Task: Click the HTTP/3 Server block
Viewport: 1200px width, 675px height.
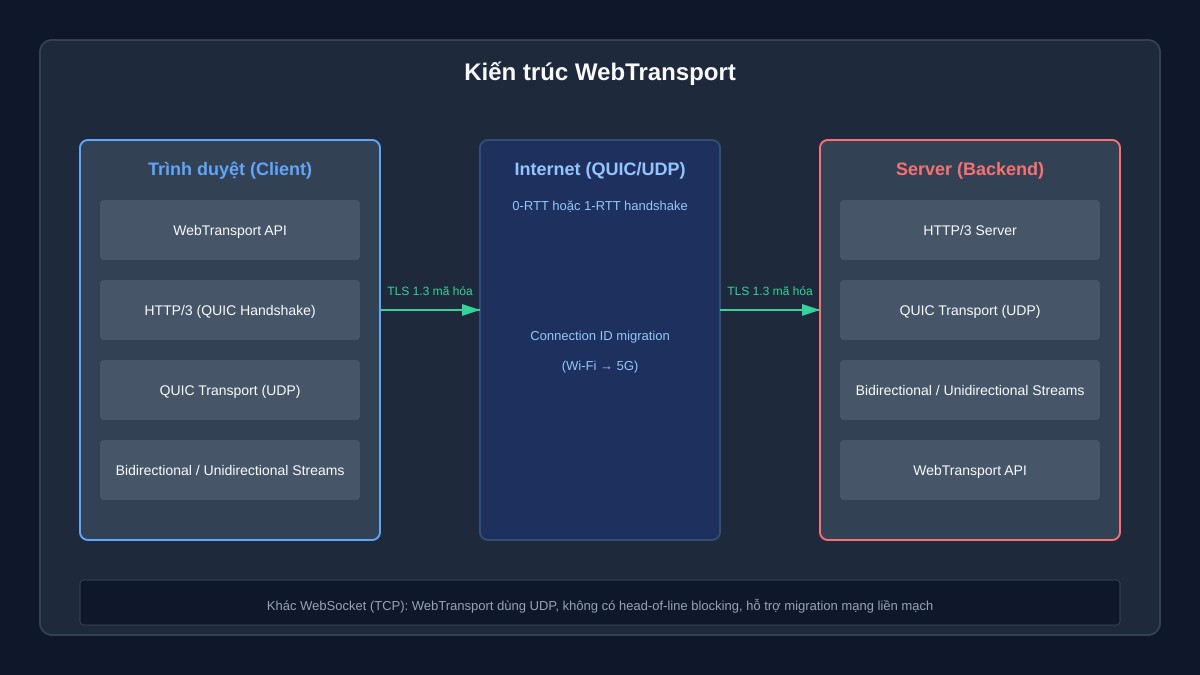Action: [970, 230]
